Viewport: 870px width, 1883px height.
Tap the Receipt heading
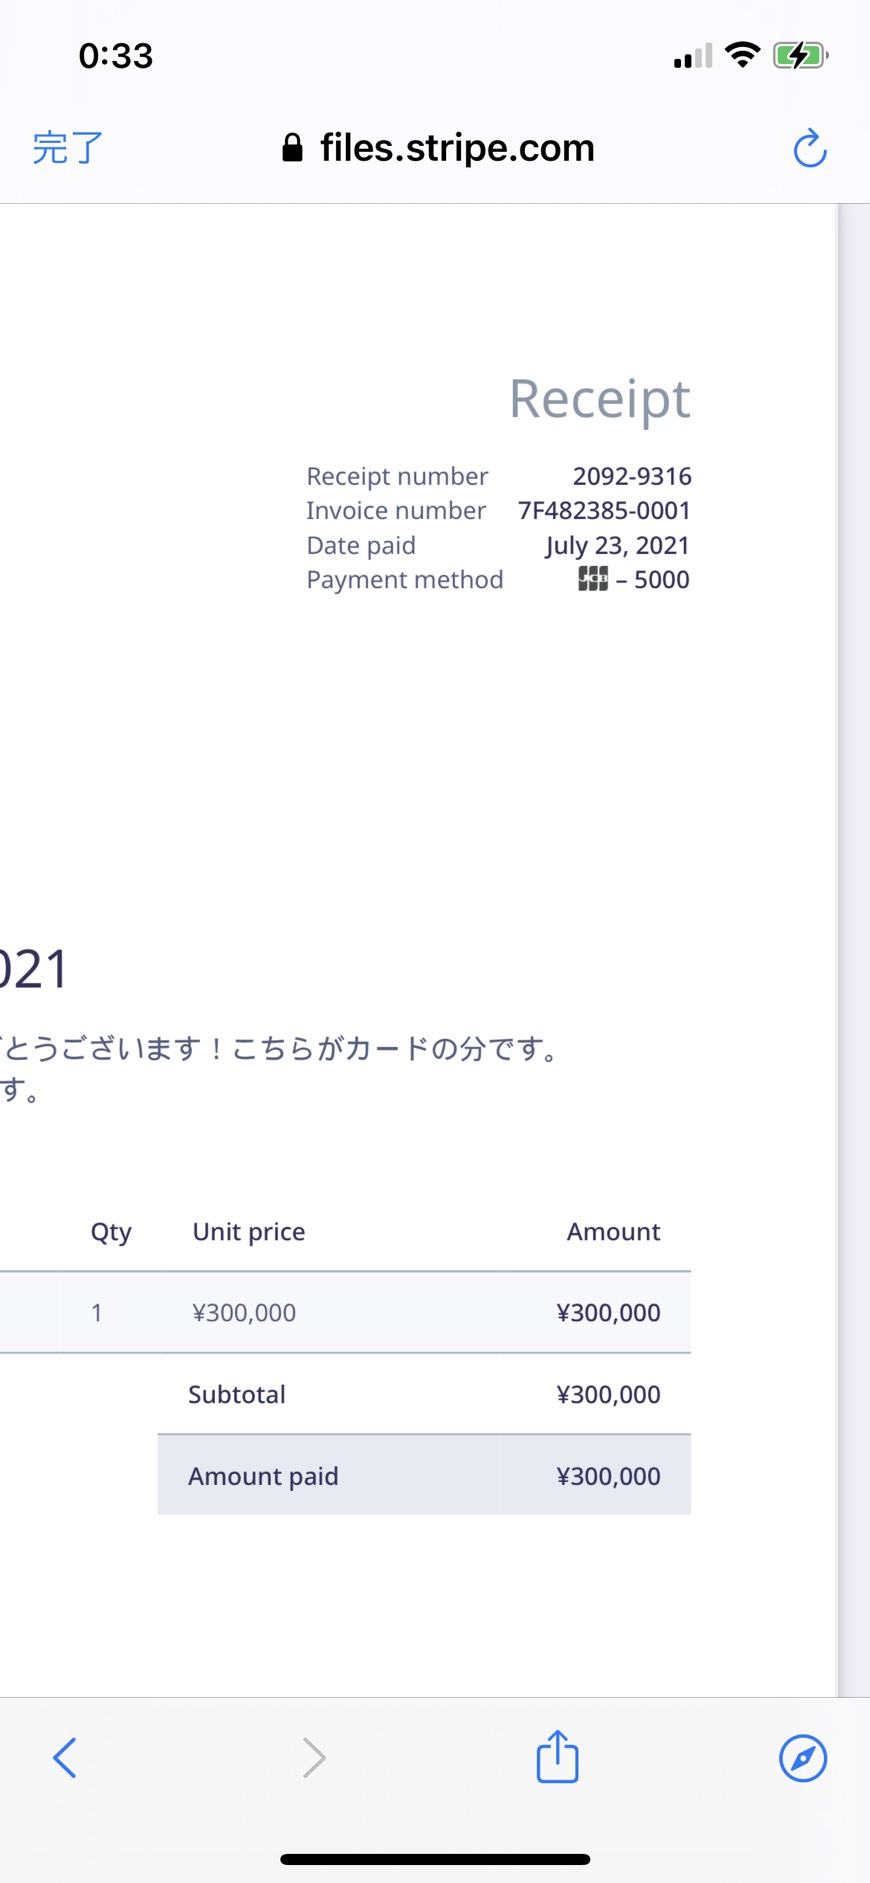600,399
